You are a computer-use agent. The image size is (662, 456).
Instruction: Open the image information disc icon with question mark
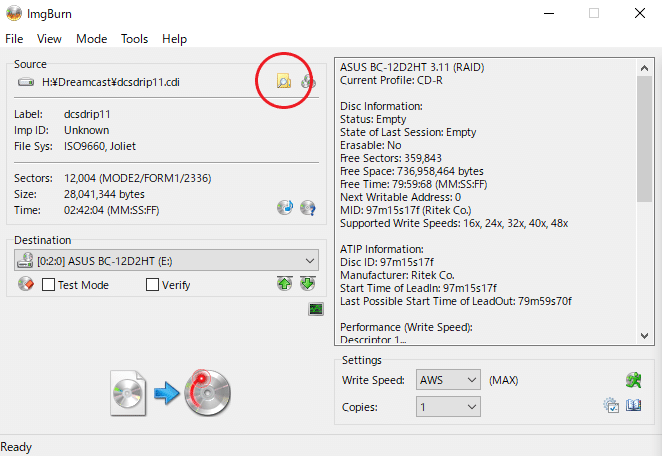(308, 208)
